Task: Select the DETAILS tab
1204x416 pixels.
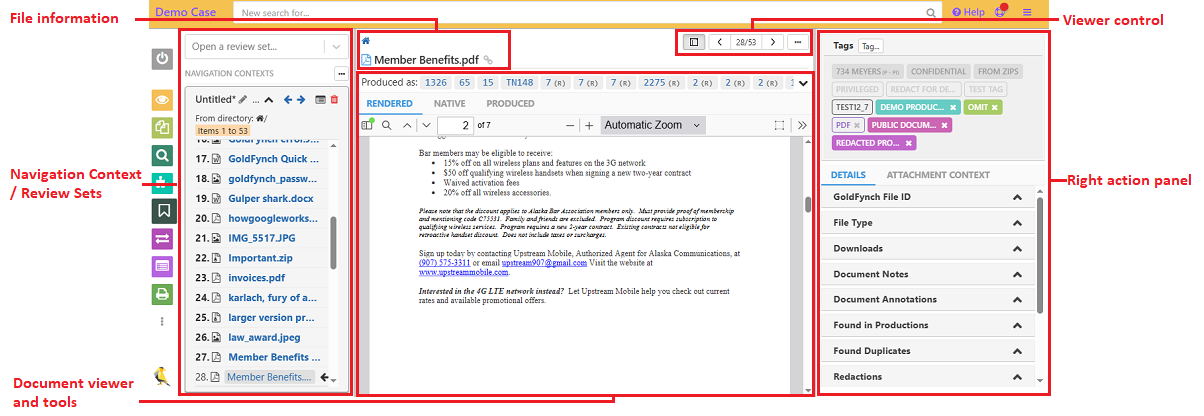Action: 848,175
